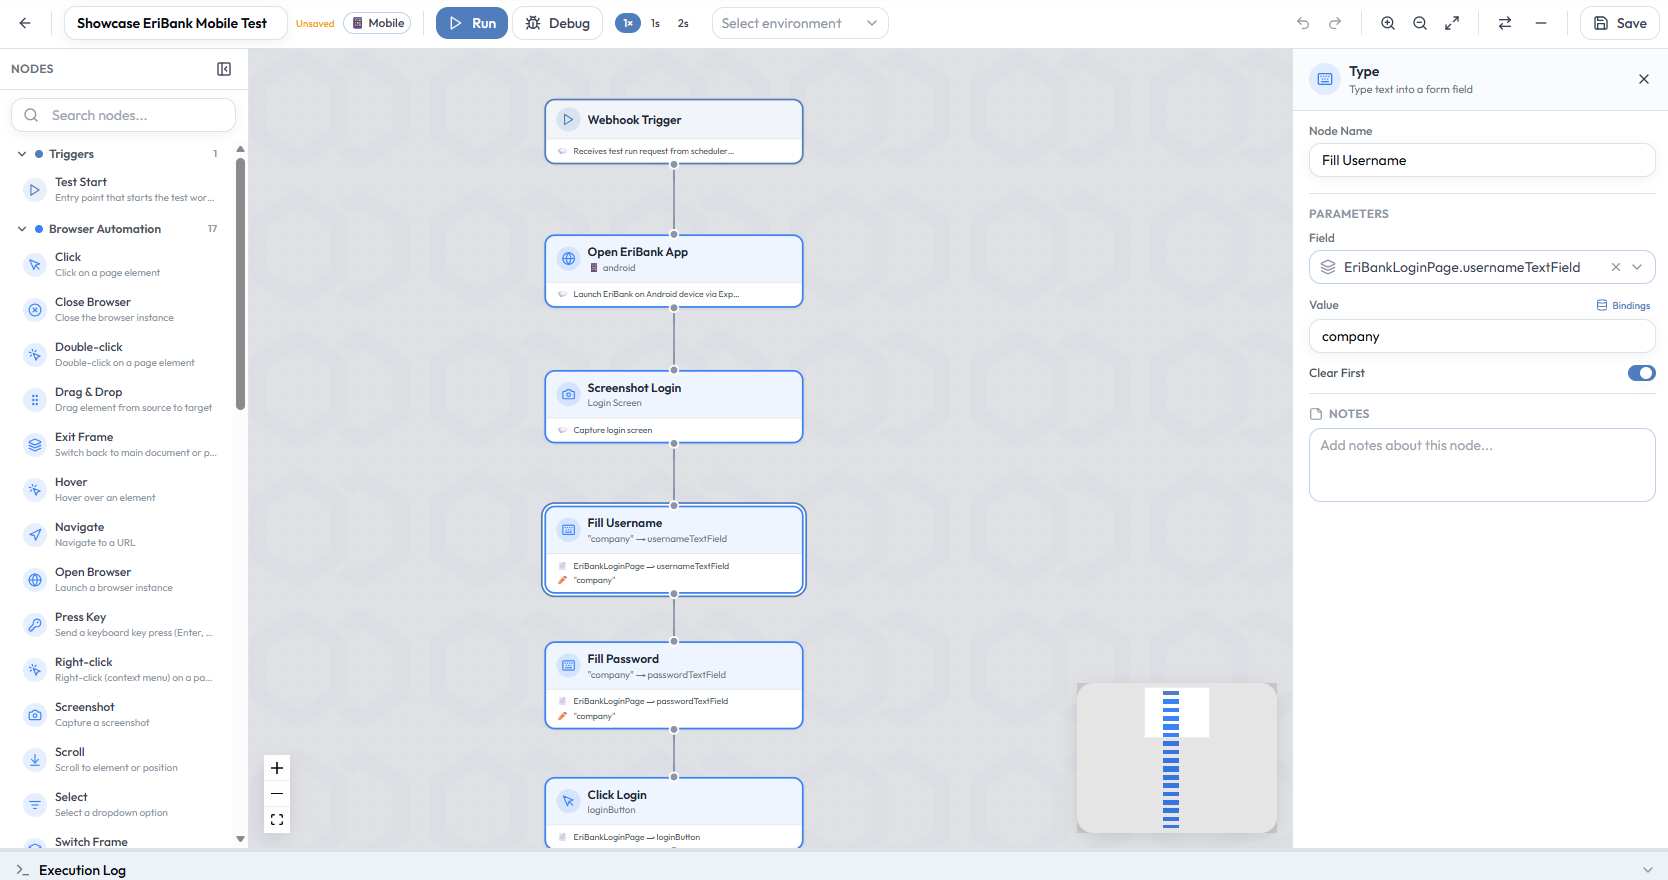Click canvas zoom out minus button
This screenshot has width=1668, height=880.
pyautogui.click(x=277, y=794)
